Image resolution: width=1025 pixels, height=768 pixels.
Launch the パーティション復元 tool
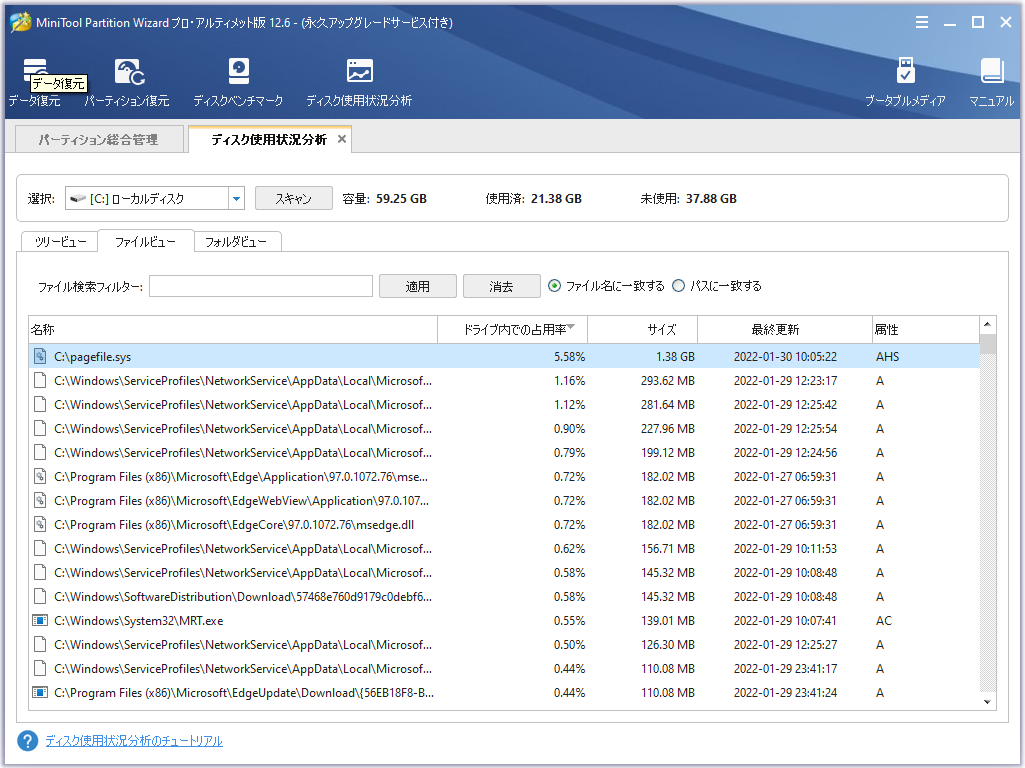click(x=127, y=82)
